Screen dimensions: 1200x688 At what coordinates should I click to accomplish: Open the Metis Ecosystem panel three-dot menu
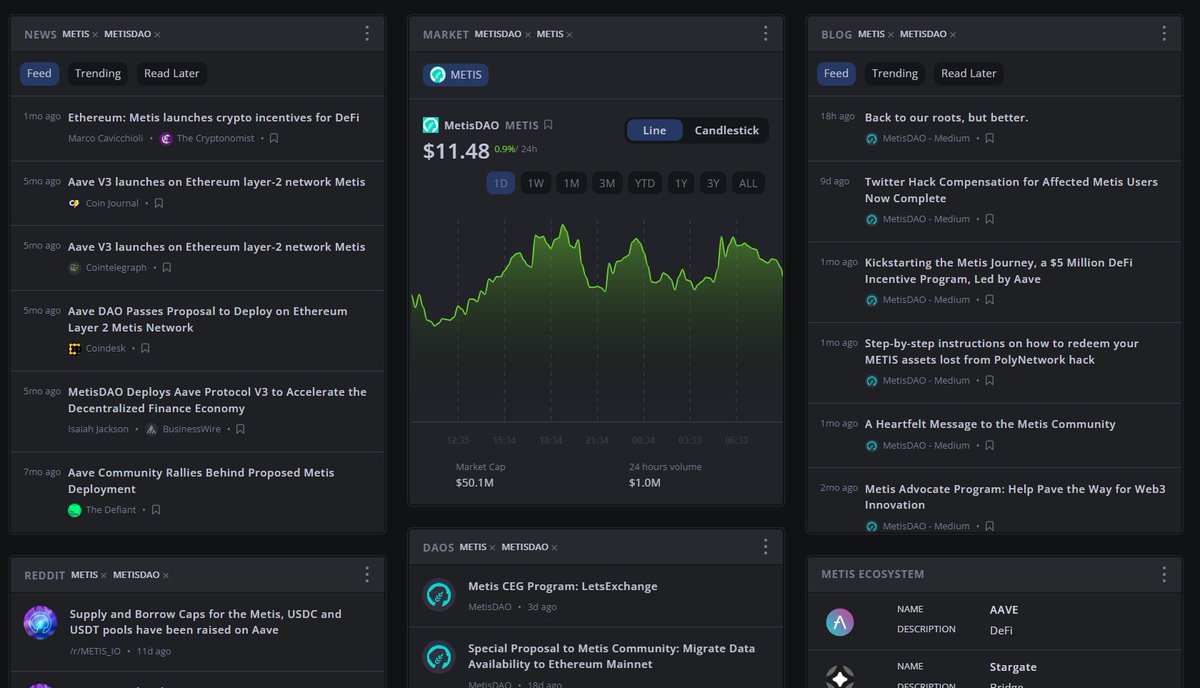[x=1164, y=575]
